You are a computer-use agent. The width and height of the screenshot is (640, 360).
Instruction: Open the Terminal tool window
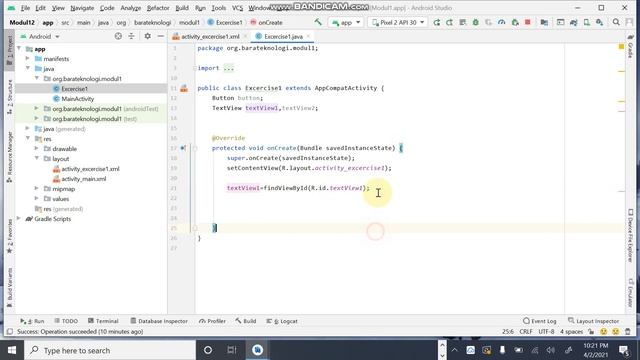[x=103, y=321]
